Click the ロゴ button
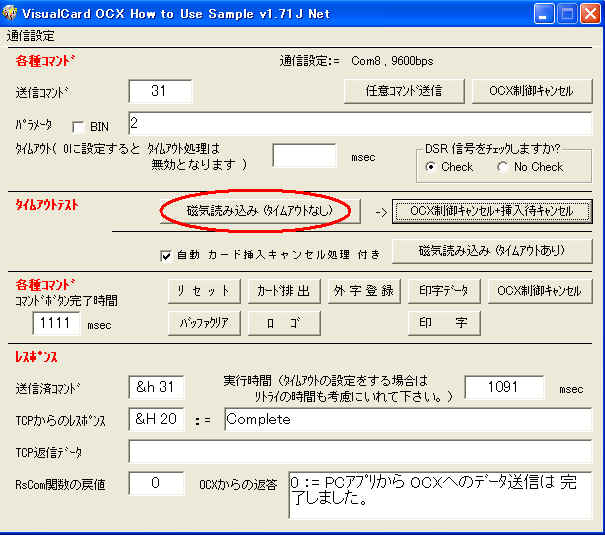This screenshot has width=605, height=536. pos(284,323)
